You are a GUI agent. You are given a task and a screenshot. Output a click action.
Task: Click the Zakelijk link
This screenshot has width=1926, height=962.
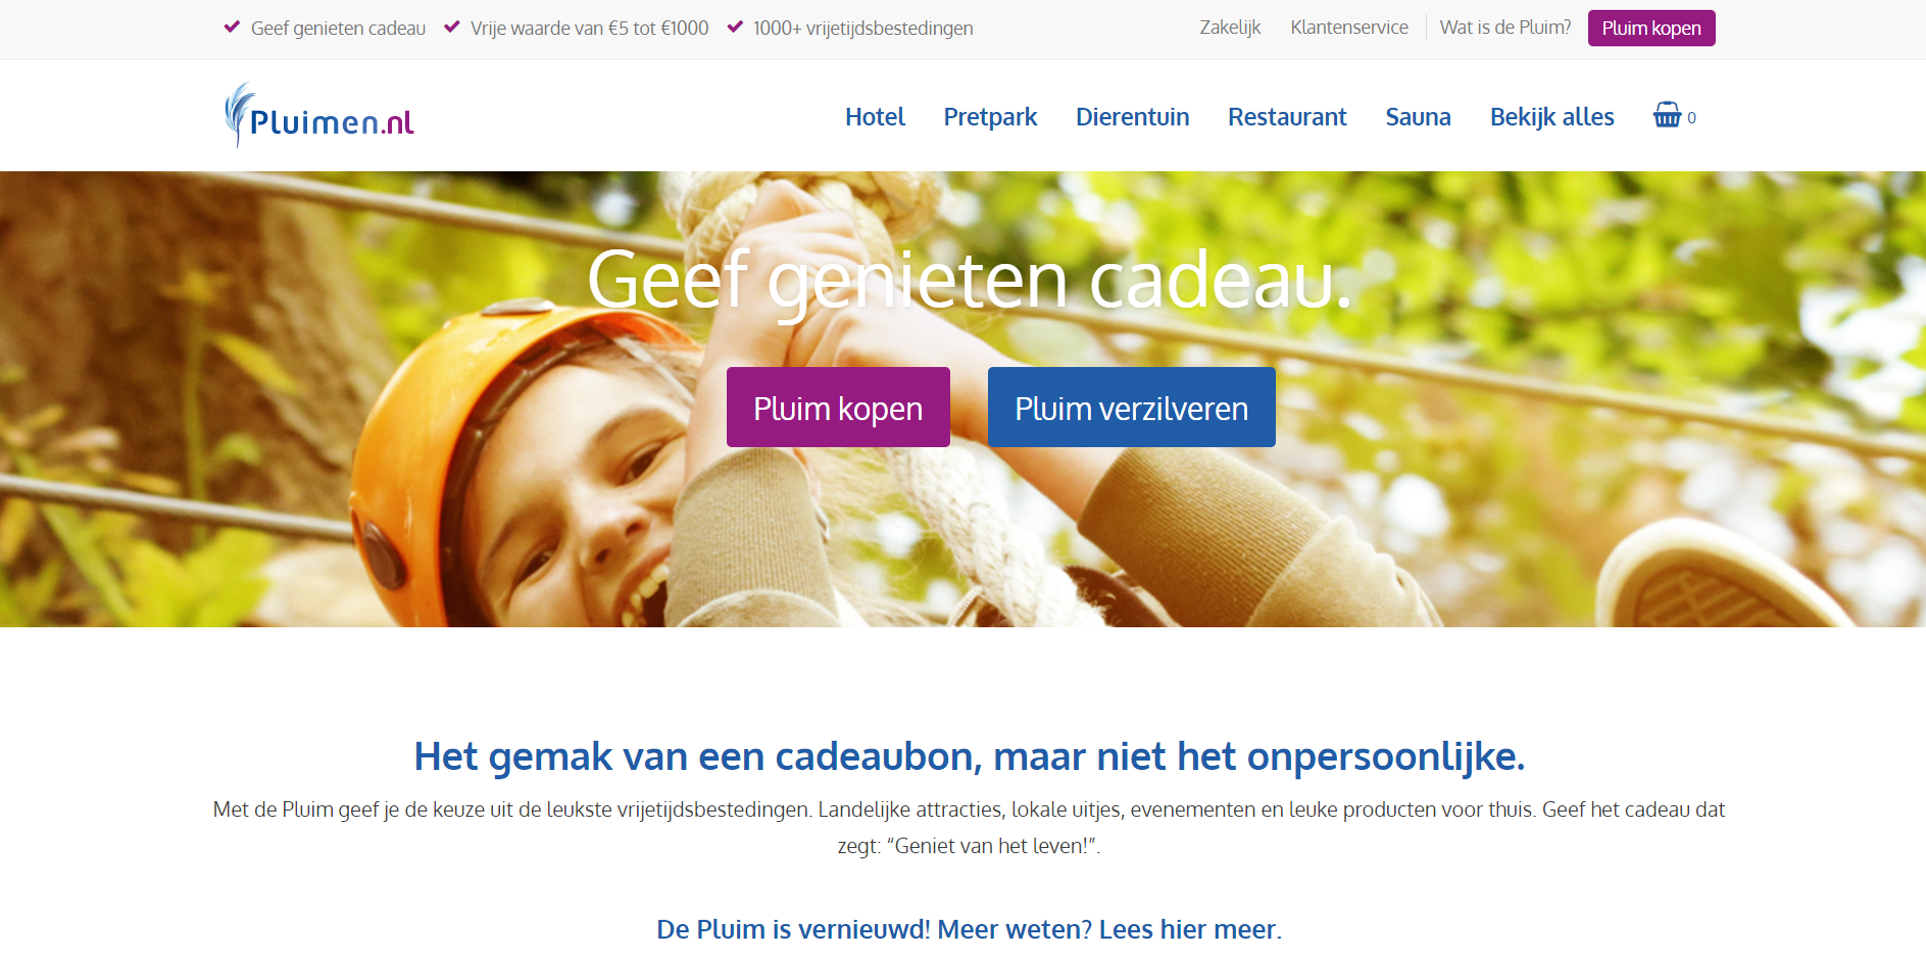[x=1230, y=28]
